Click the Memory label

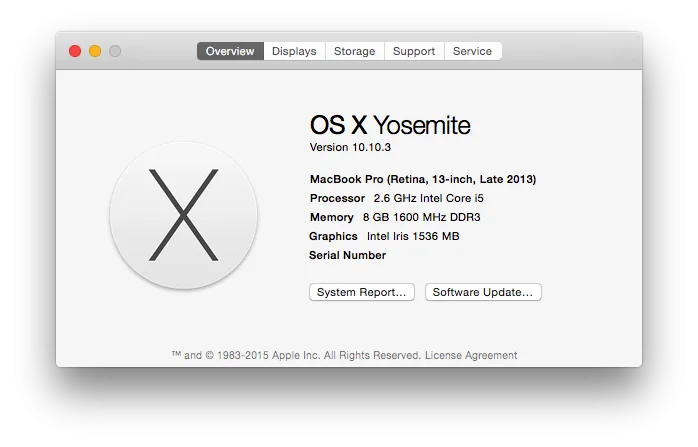332,217
